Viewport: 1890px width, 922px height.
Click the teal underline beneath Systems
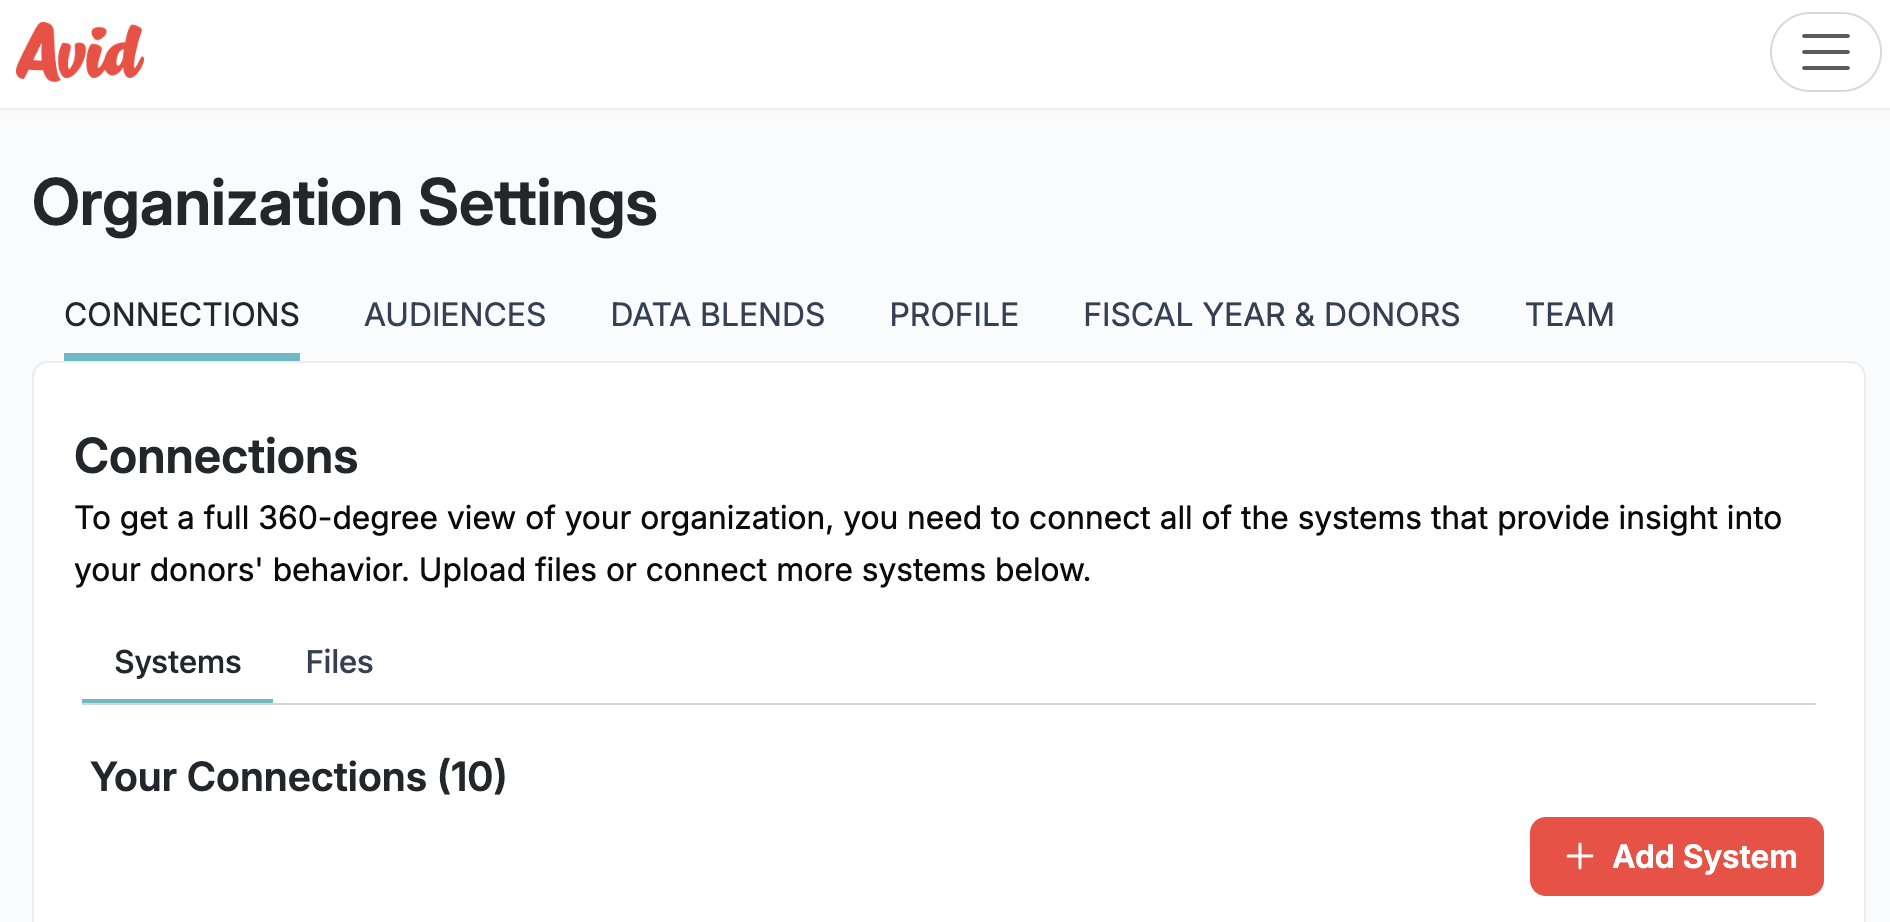pos(177,700)
